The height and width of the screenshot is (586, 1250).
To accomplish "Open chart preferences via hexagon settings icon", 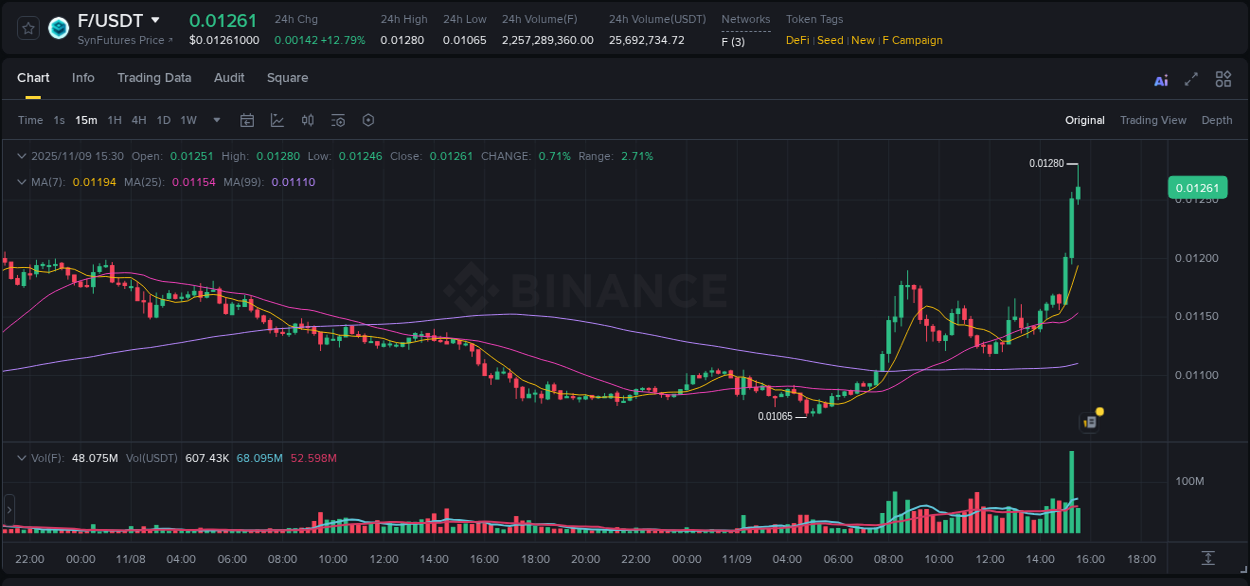I will (367, 120).
